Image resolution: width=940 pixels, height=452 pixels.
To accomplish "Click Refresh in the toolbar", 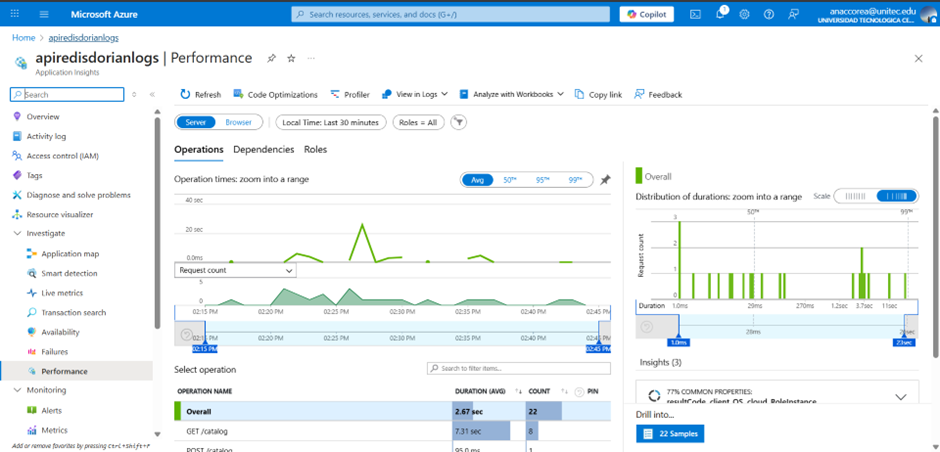I will pyautogui.click(x=200, y=94).
